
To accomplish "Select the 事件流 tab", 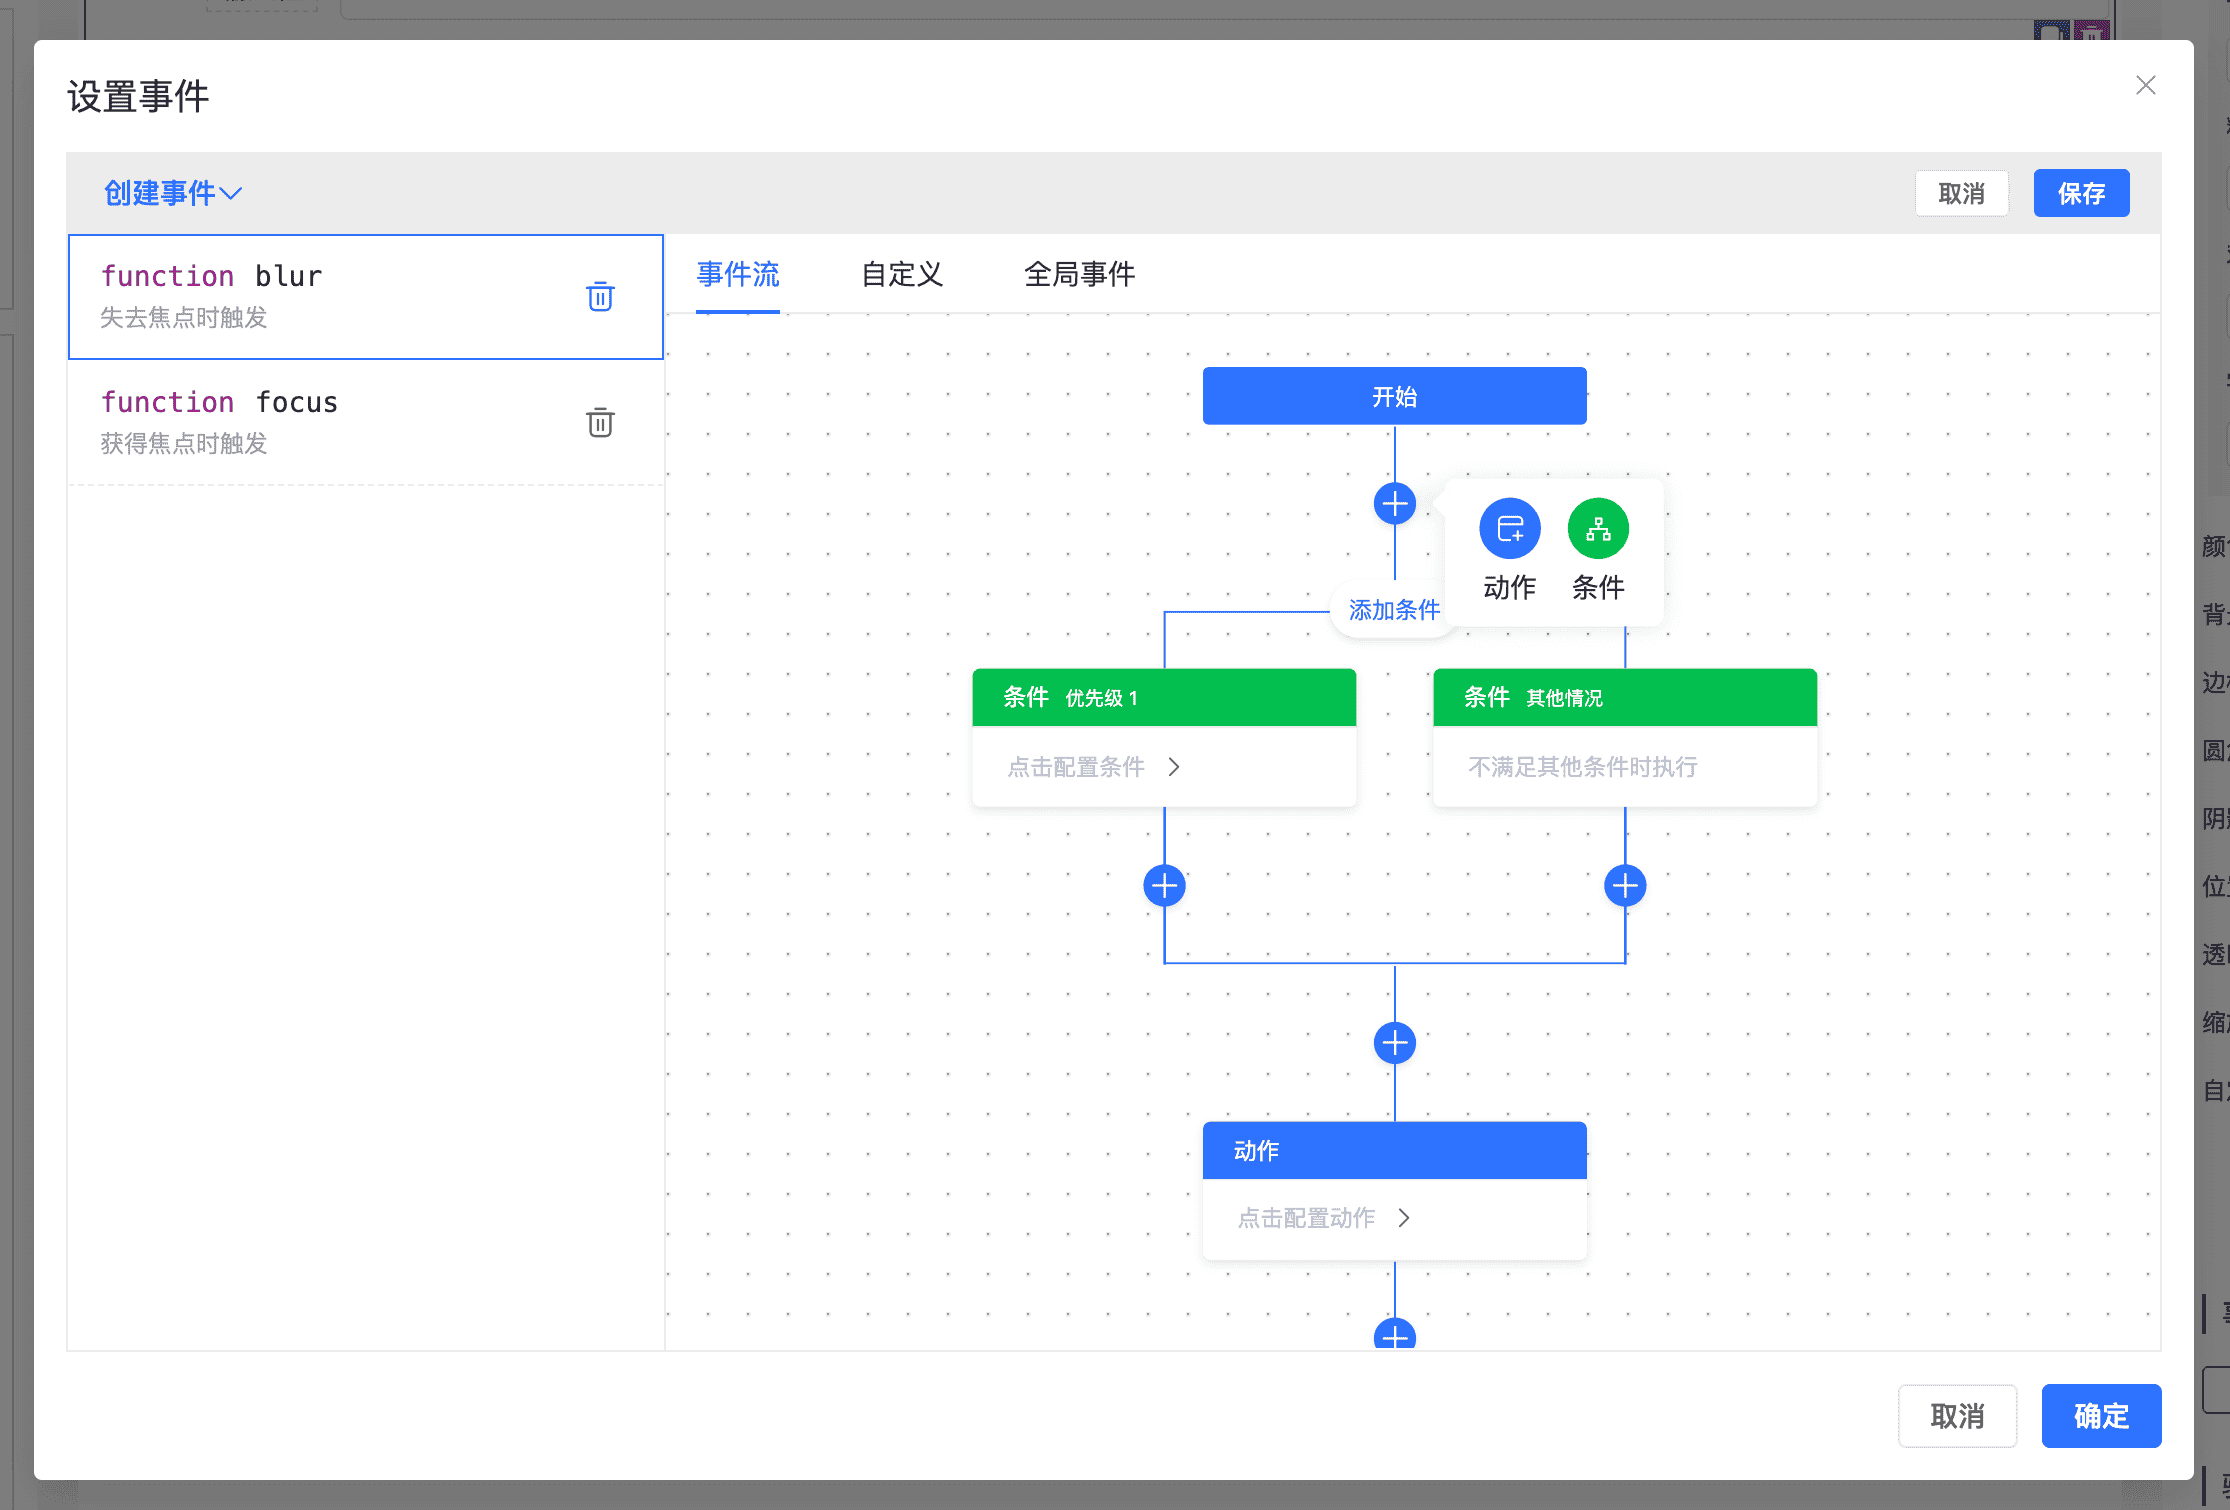I will 738,274.
